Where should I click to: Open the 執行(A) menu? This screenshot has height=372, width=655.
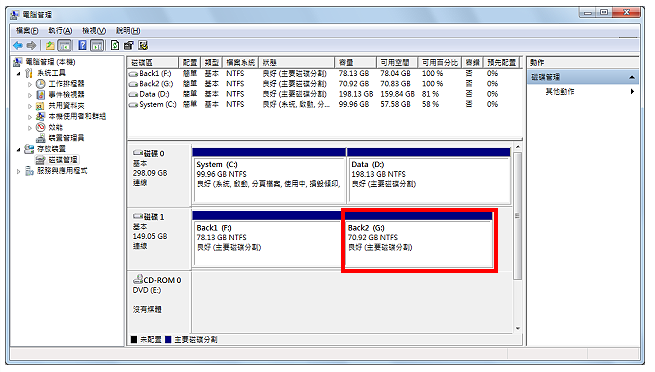point(60,30)
